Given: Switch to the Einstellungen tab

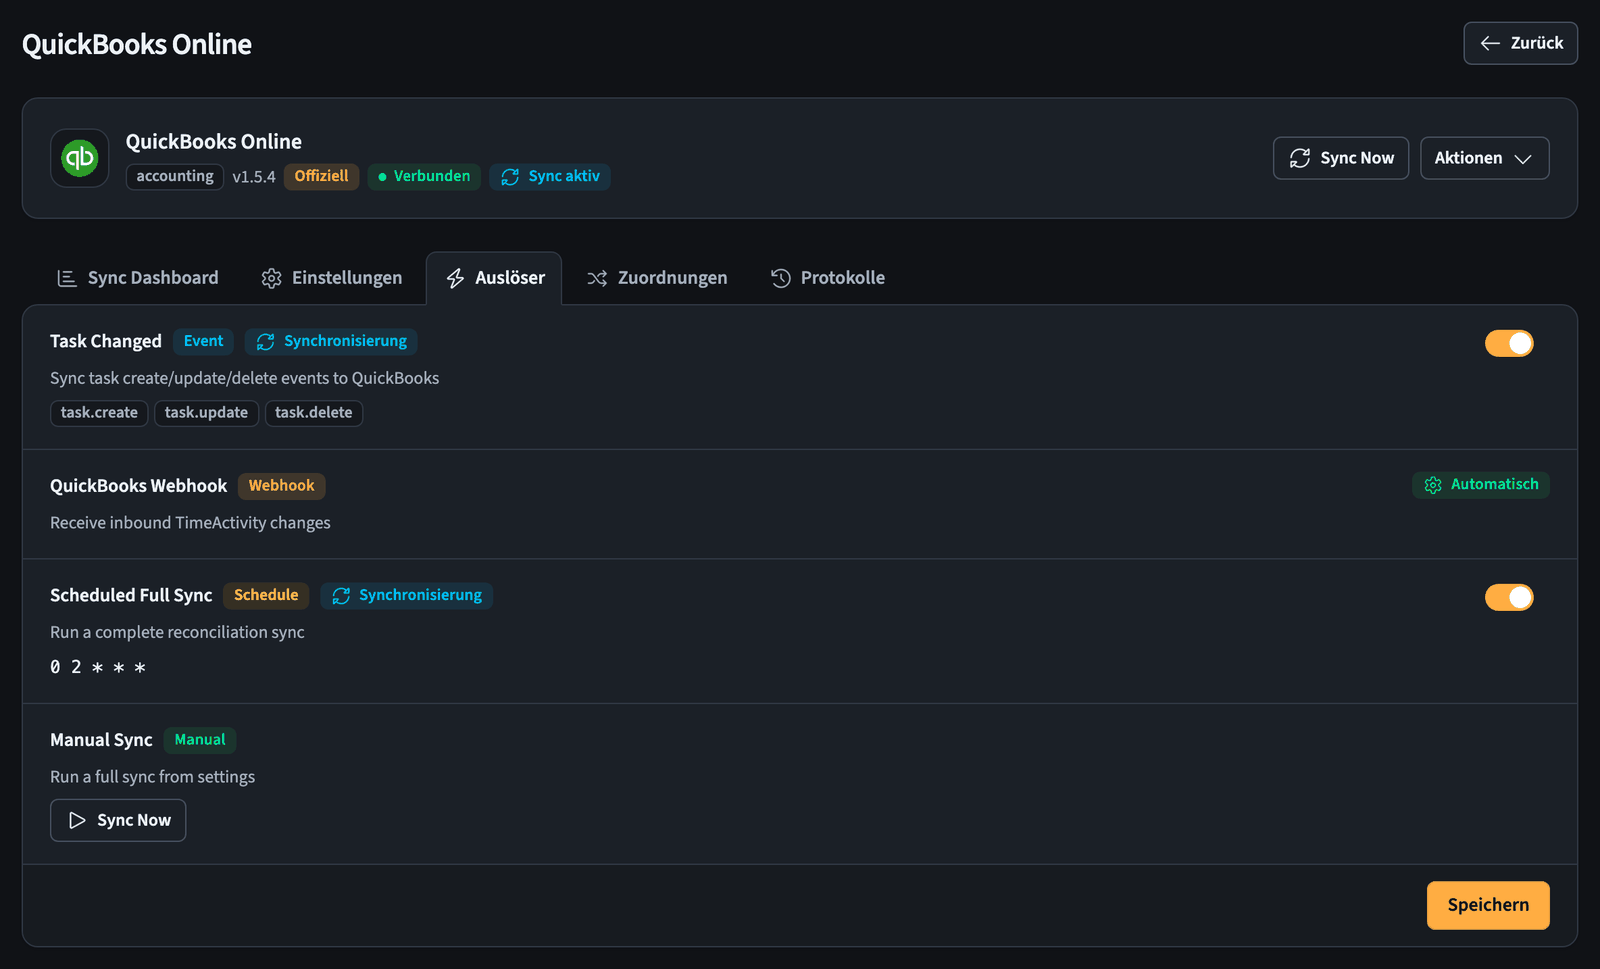Looking at the screenshot, I should point(332,278).
